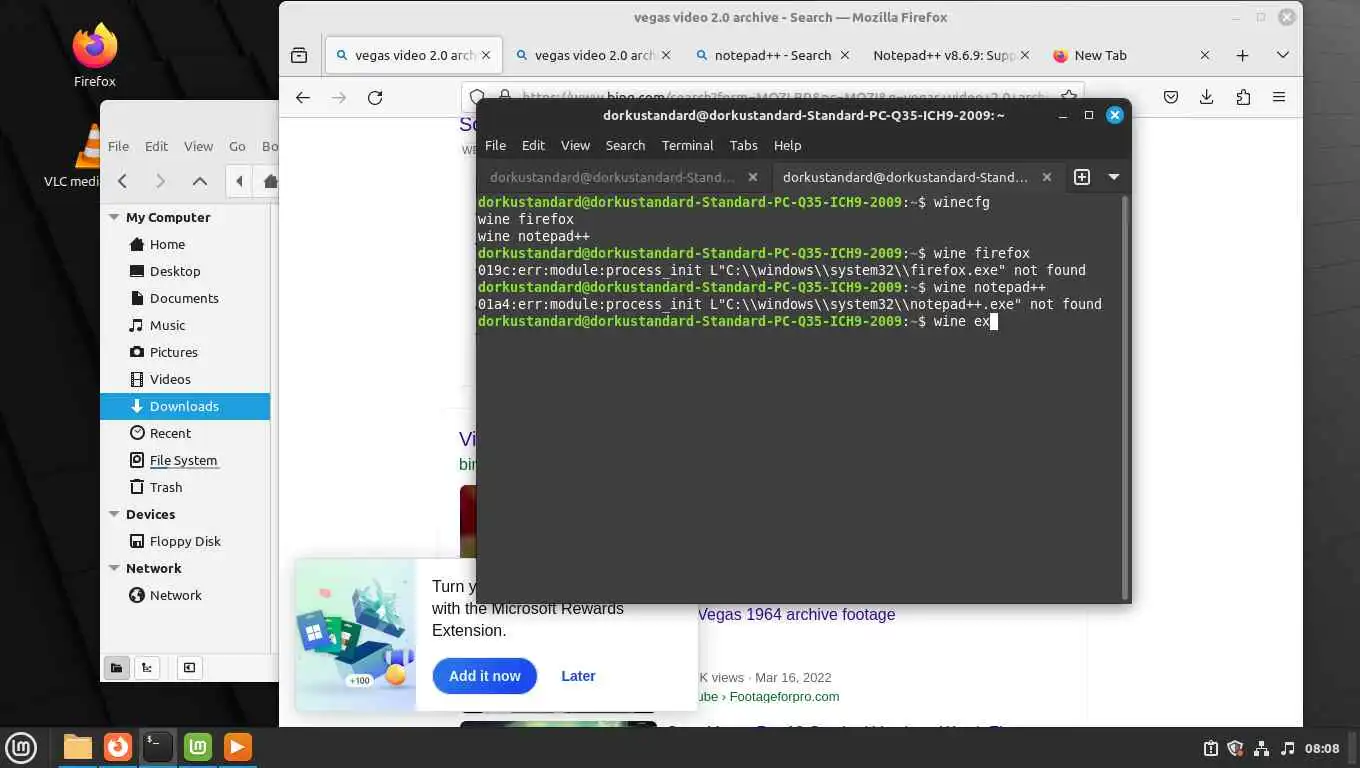This screenshot has width=1360, height=768.
Task: Open the Firefox hamburger application menu
Action: pos(1279,97)
